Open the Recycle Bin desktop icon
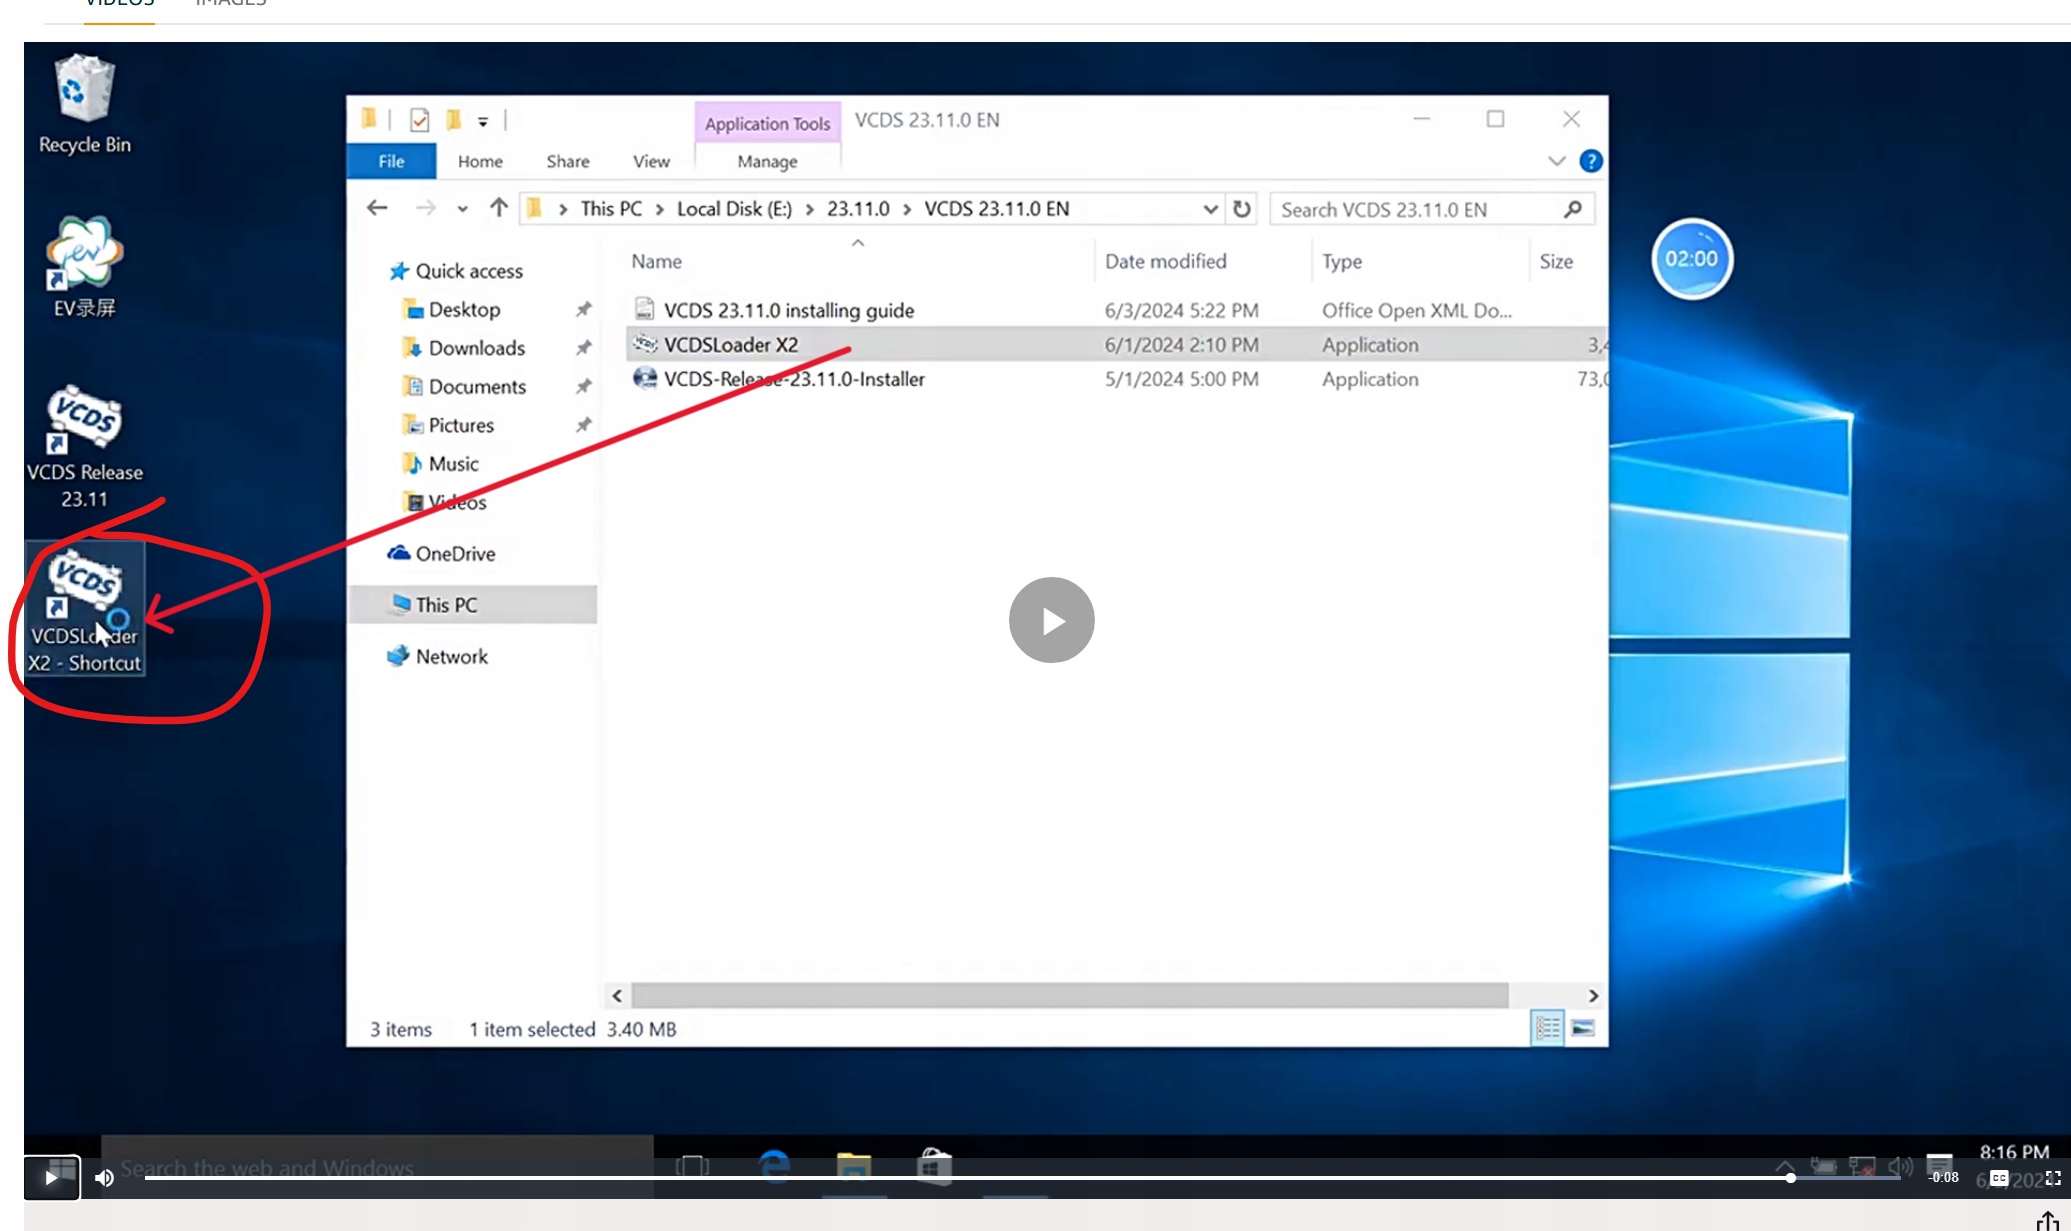Image resolution: width=2071 pixels, height=1231 pixels. [84, 105]
